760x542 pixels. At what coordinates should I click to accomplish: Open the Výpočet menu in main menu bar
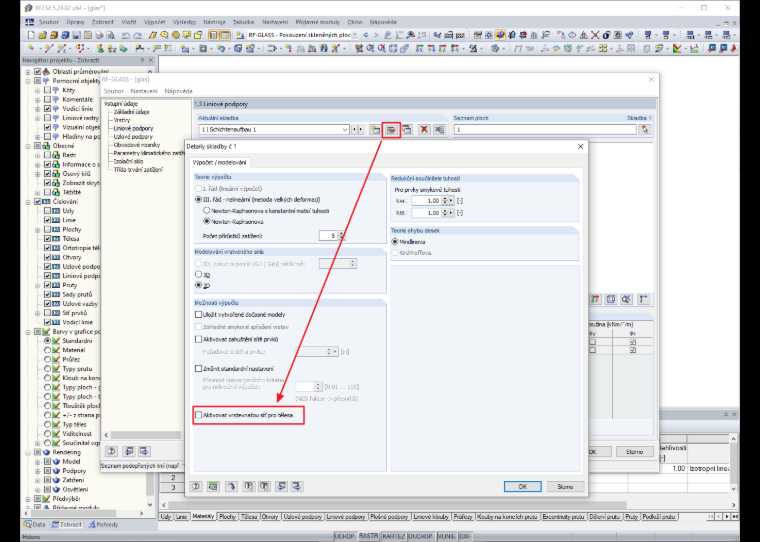point(155,22)
